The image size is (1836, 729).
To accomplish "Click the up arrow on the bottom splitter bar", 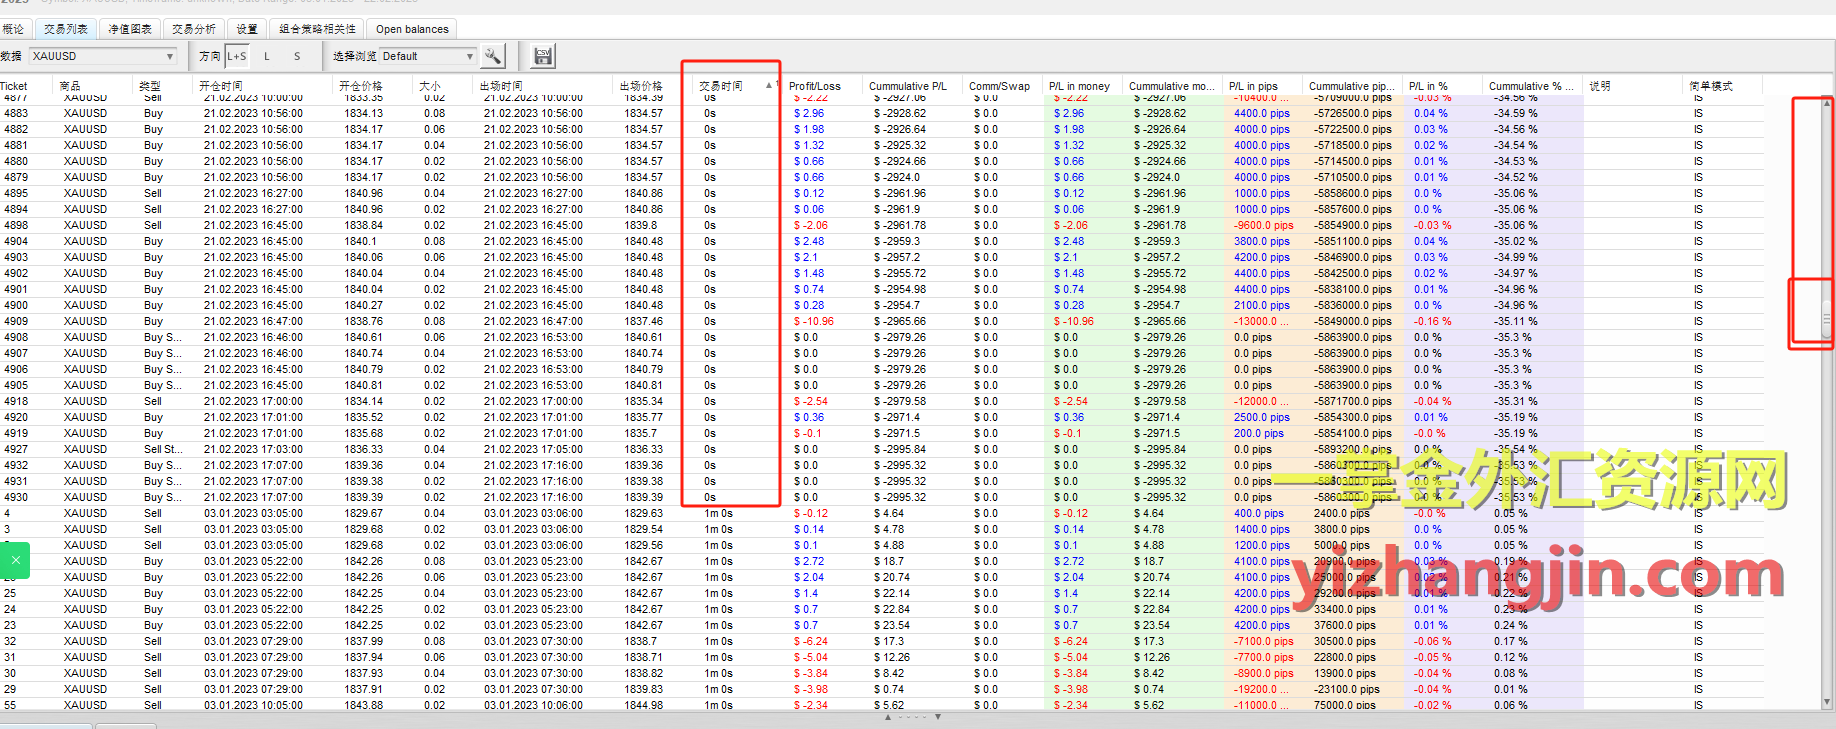I will (888, 717).
